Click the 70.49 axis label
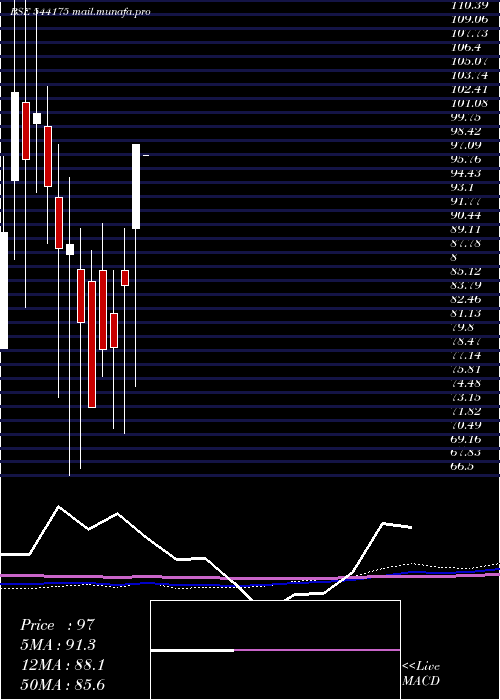500x700 pixels. pos(466,425)
